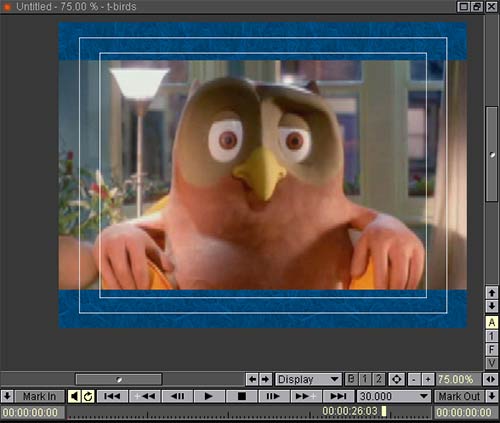
Task: Toggle the audio speaker button
Action: (x=74, y=396)
